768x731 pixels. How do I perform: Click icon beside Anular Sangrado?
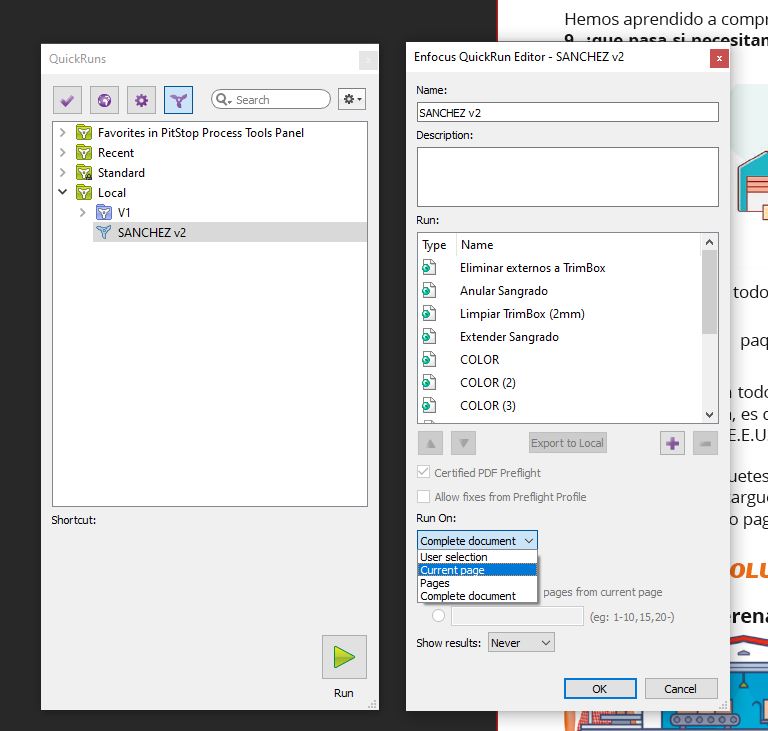point(429,290)
